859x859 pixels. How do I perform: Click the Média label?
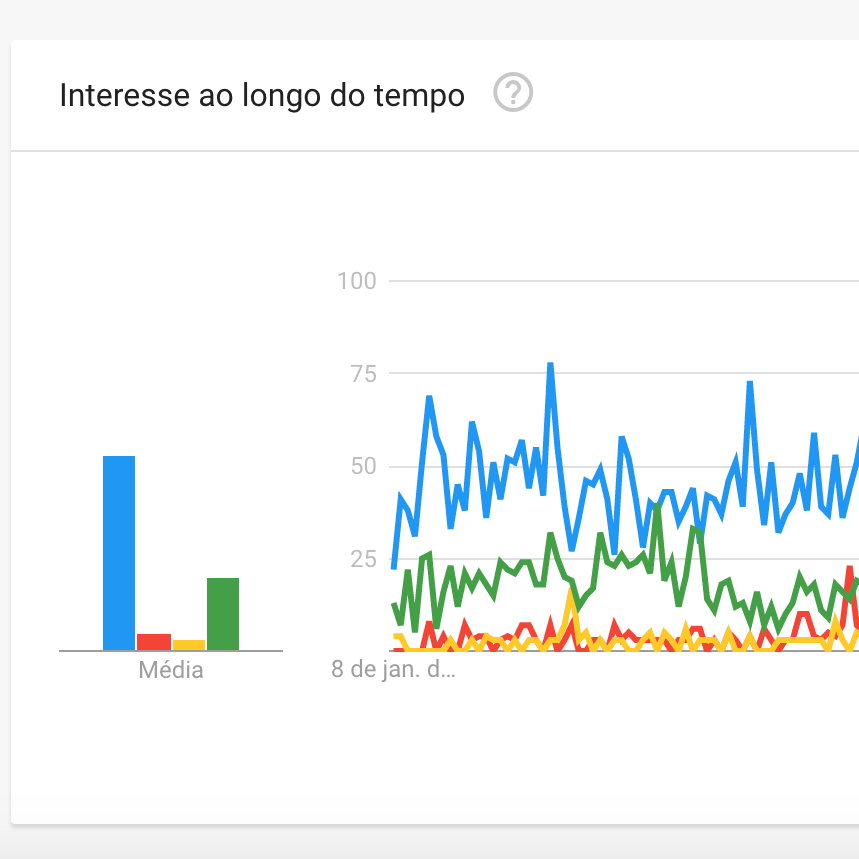click(x=171, y=670)
